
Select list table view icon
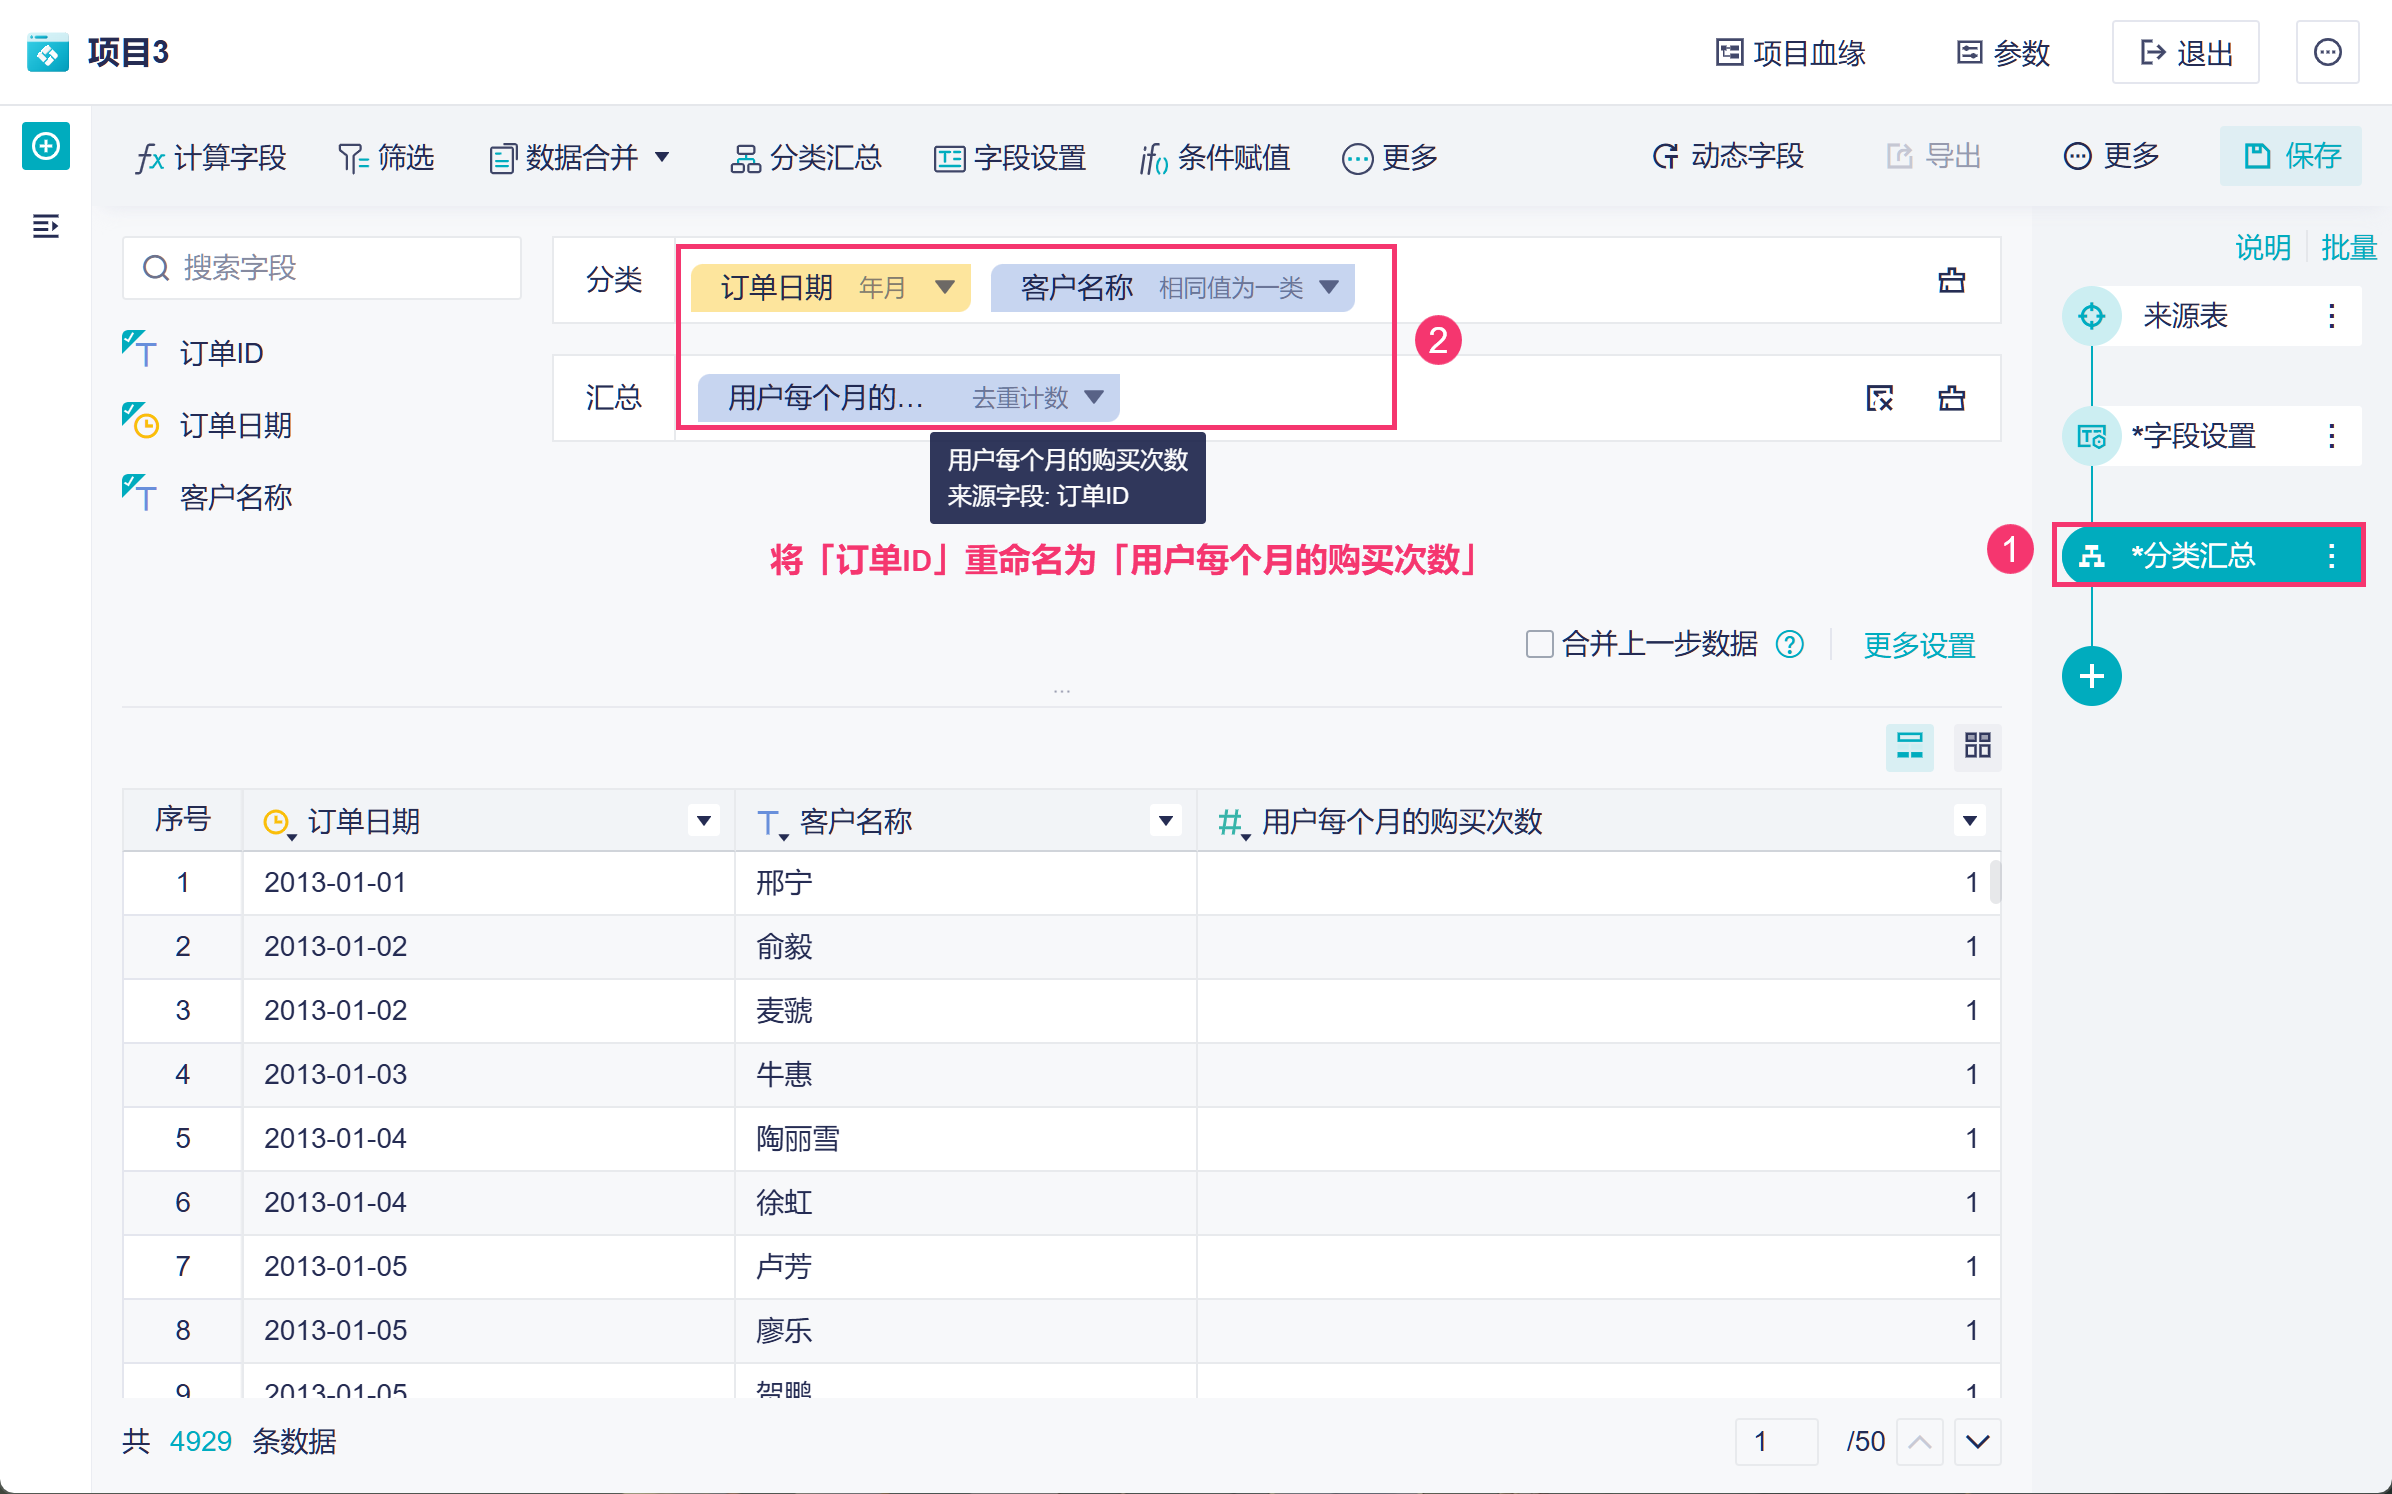pos(1909,745)
